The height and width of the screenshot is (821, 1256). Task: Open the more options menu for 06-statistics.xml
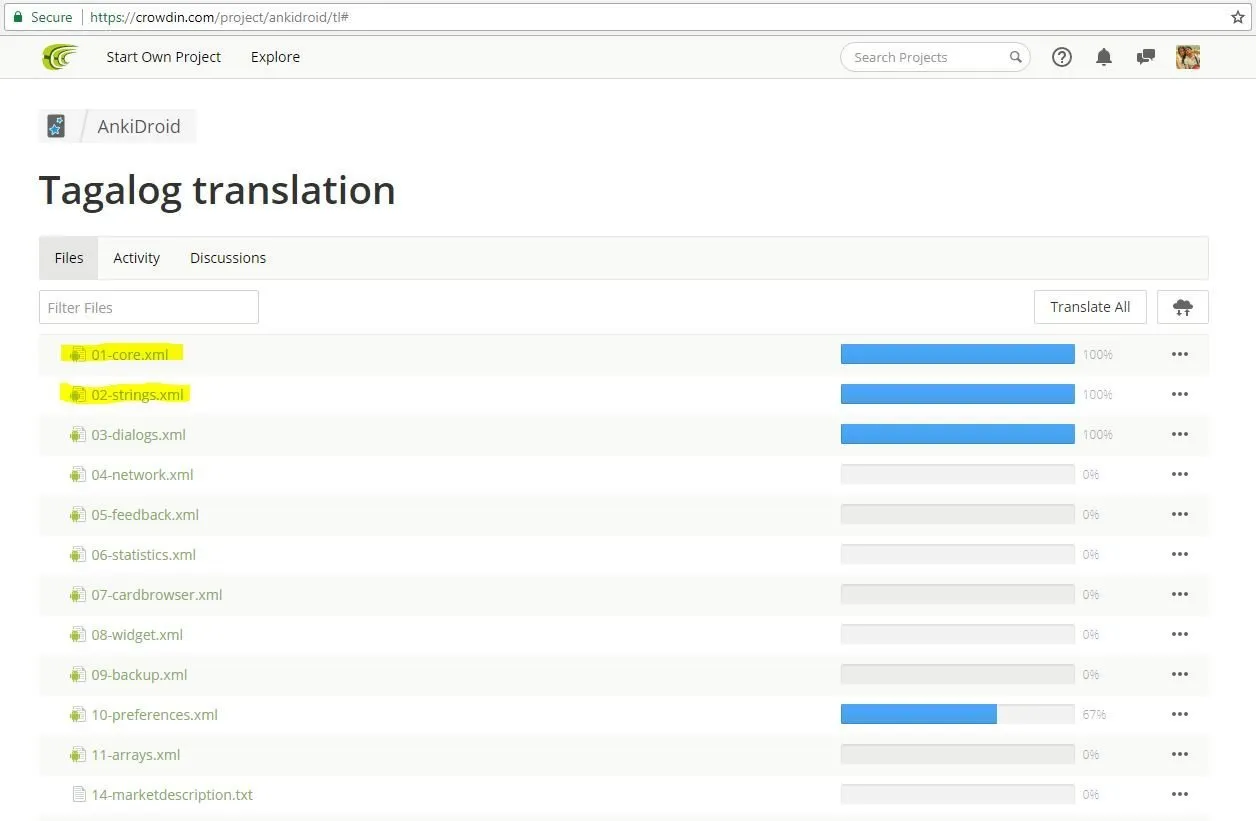click(x=1180, y=554)
